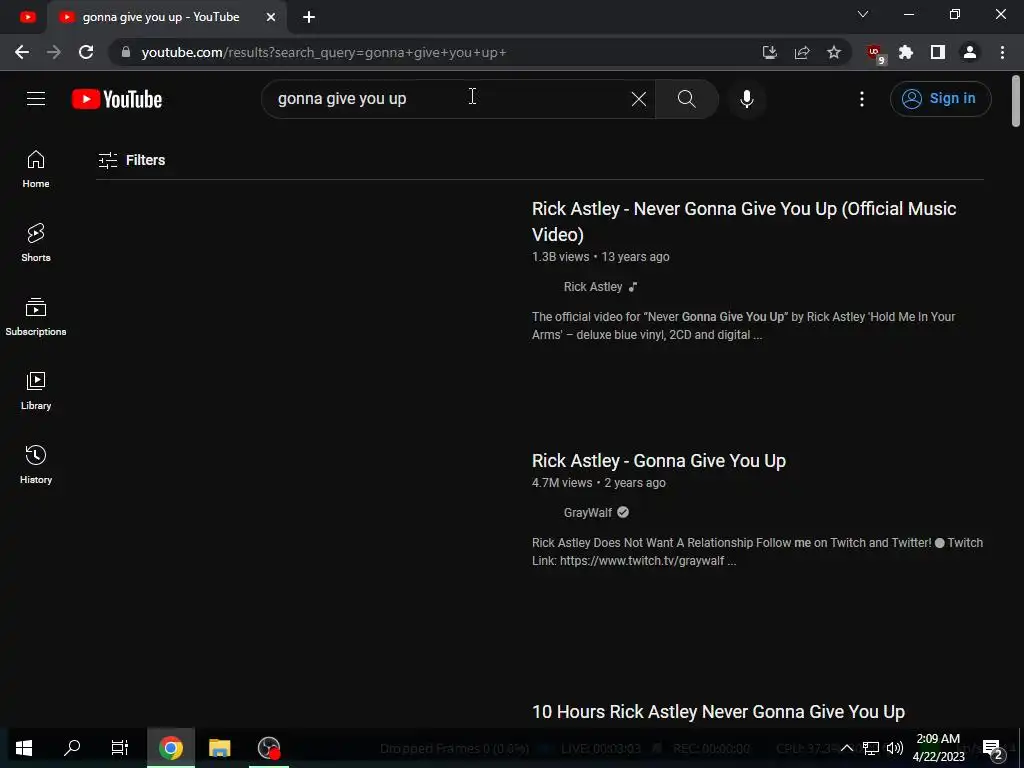Screen dimensions: 1024x768
Task: Clear the search query with X
Action: click(x=639, y=99)
